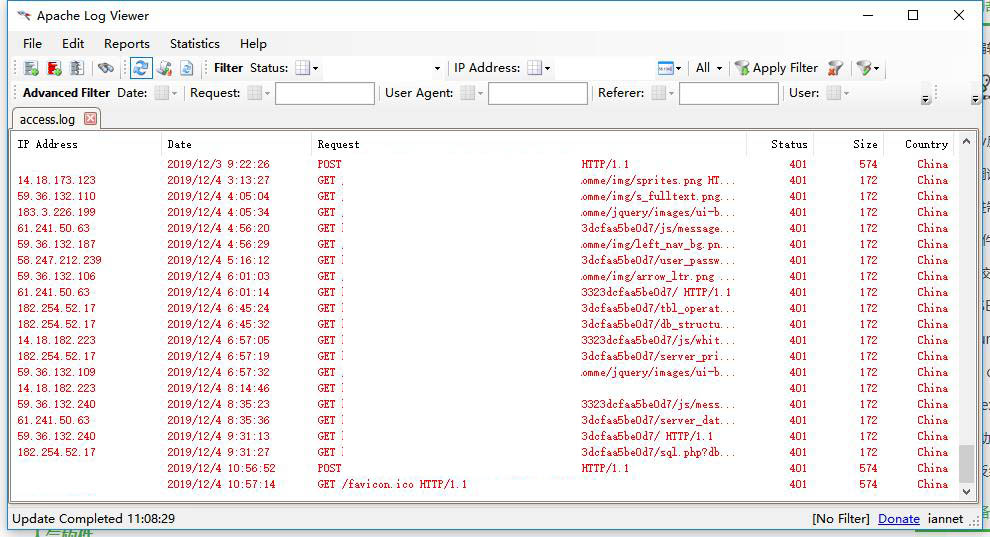Open the User Agent filter dropdown arrow
The height and width of the screenshot is (537, 990).
(x=480, y=93)
